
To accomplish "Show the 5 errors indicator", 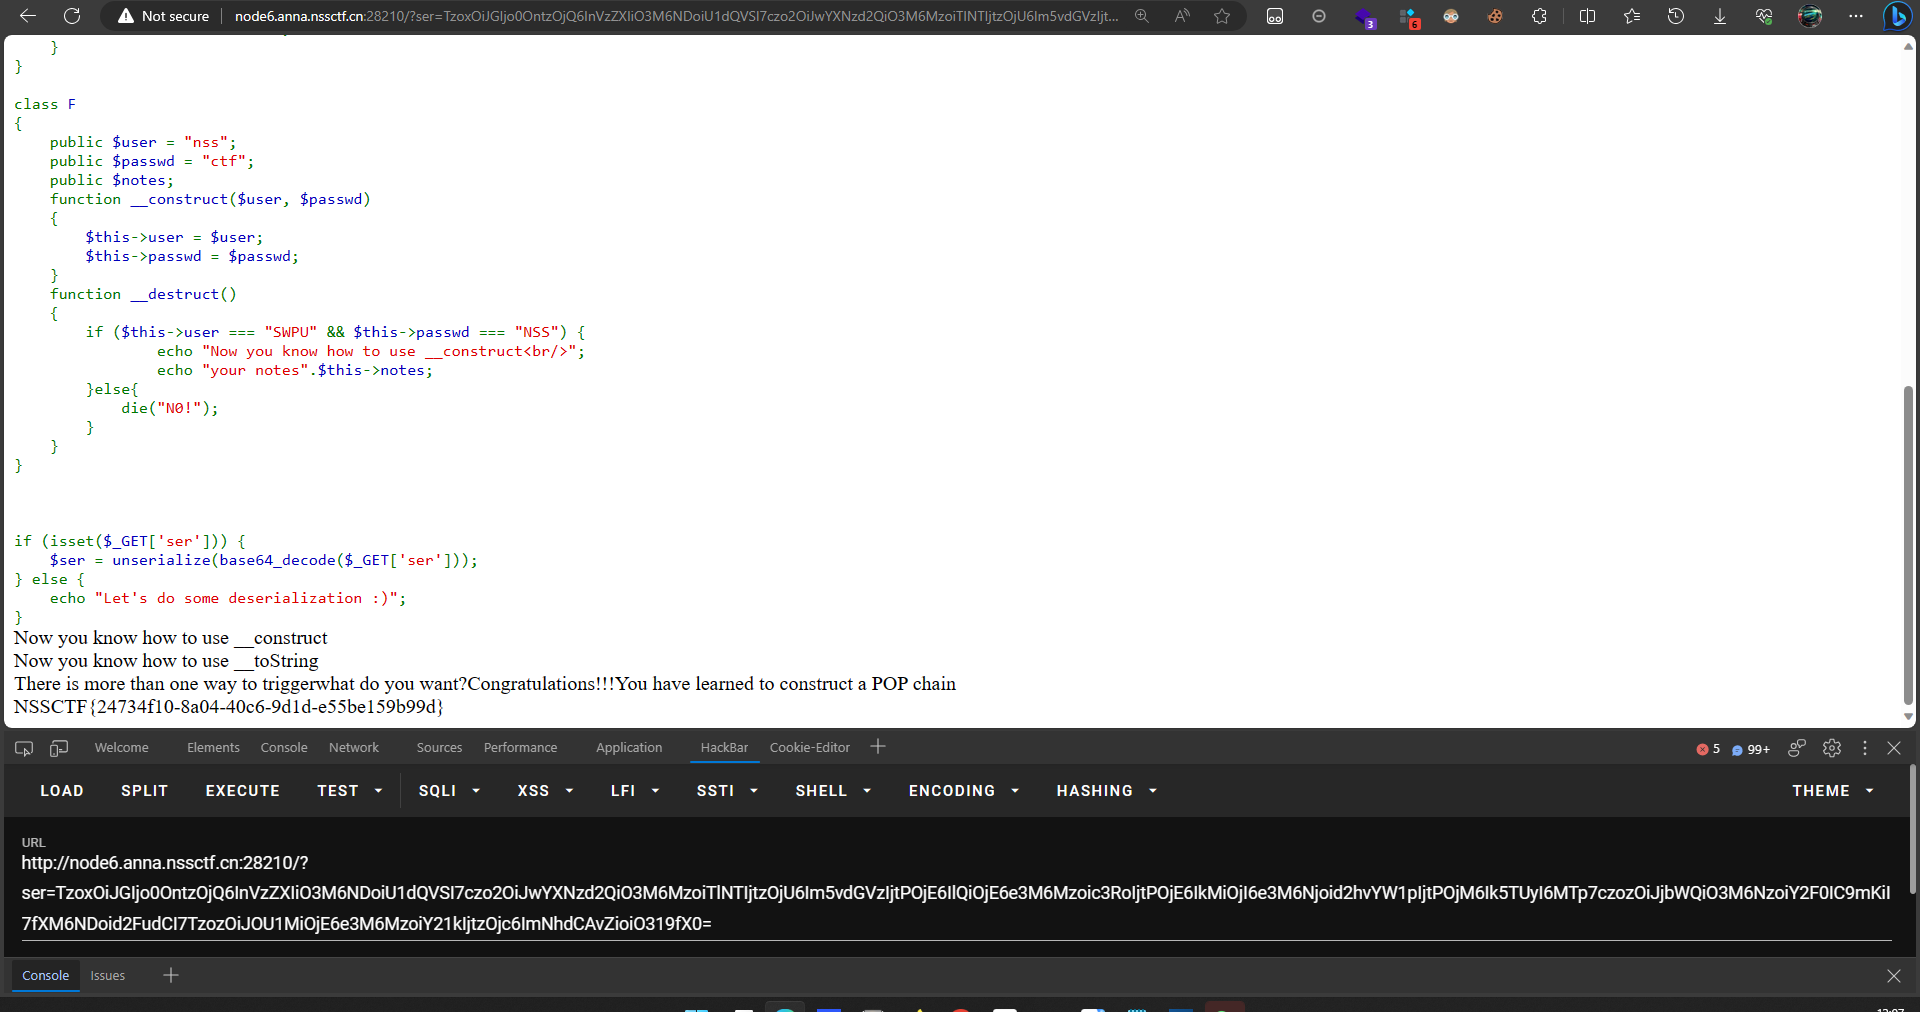I will pyautogui.click(x=1708, y=749).
